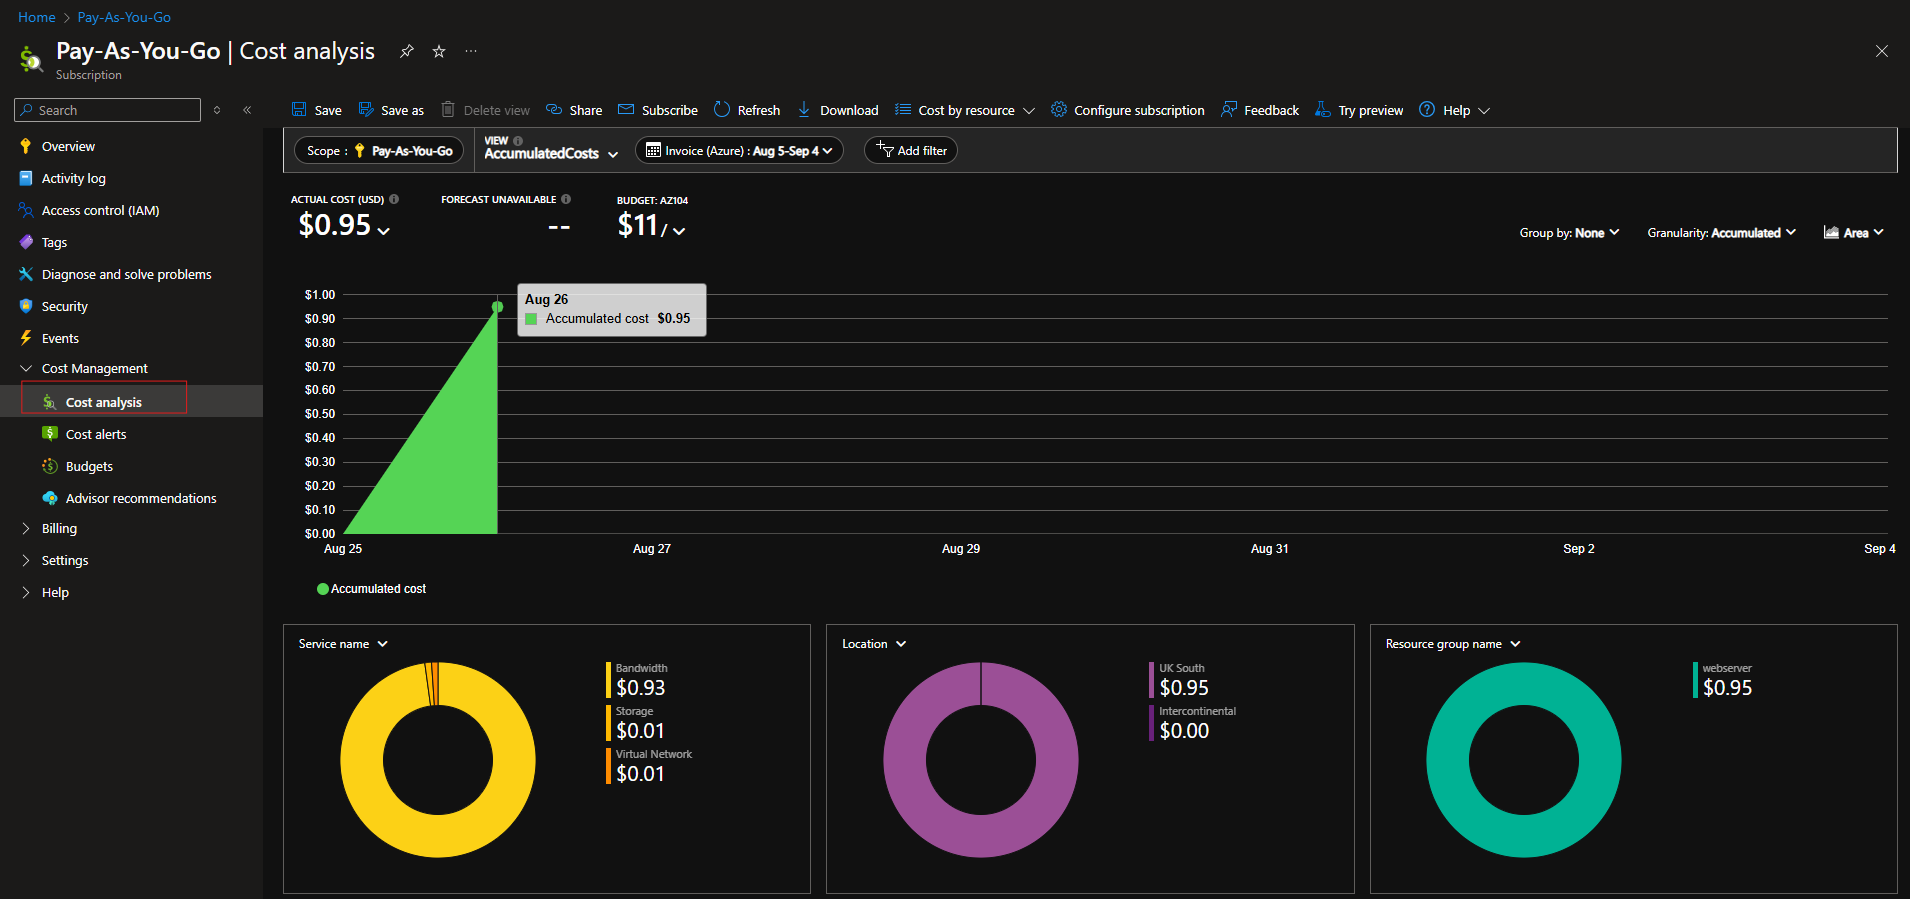
Task: Toggle the Accumulated cost legend item
Action: coord(371,589)
